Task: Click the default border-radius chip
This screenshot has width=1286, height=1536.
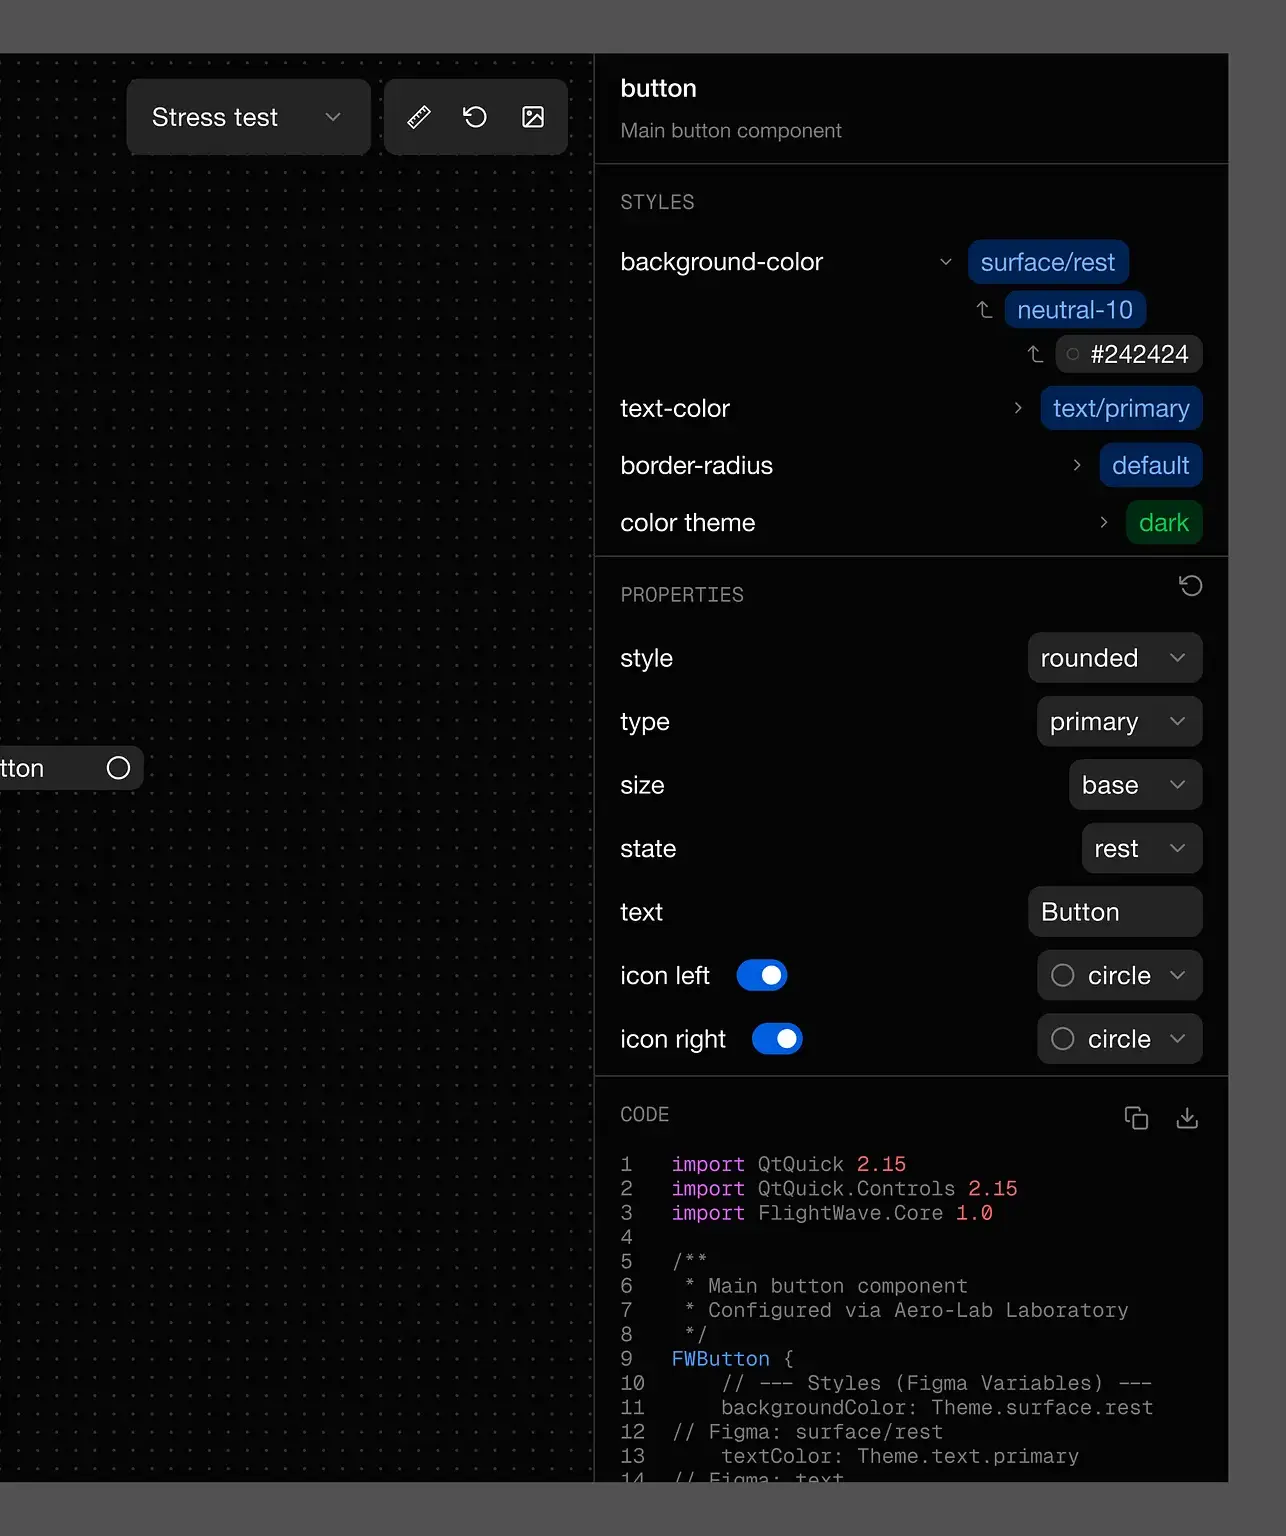Action: (x=1151, y=465)
